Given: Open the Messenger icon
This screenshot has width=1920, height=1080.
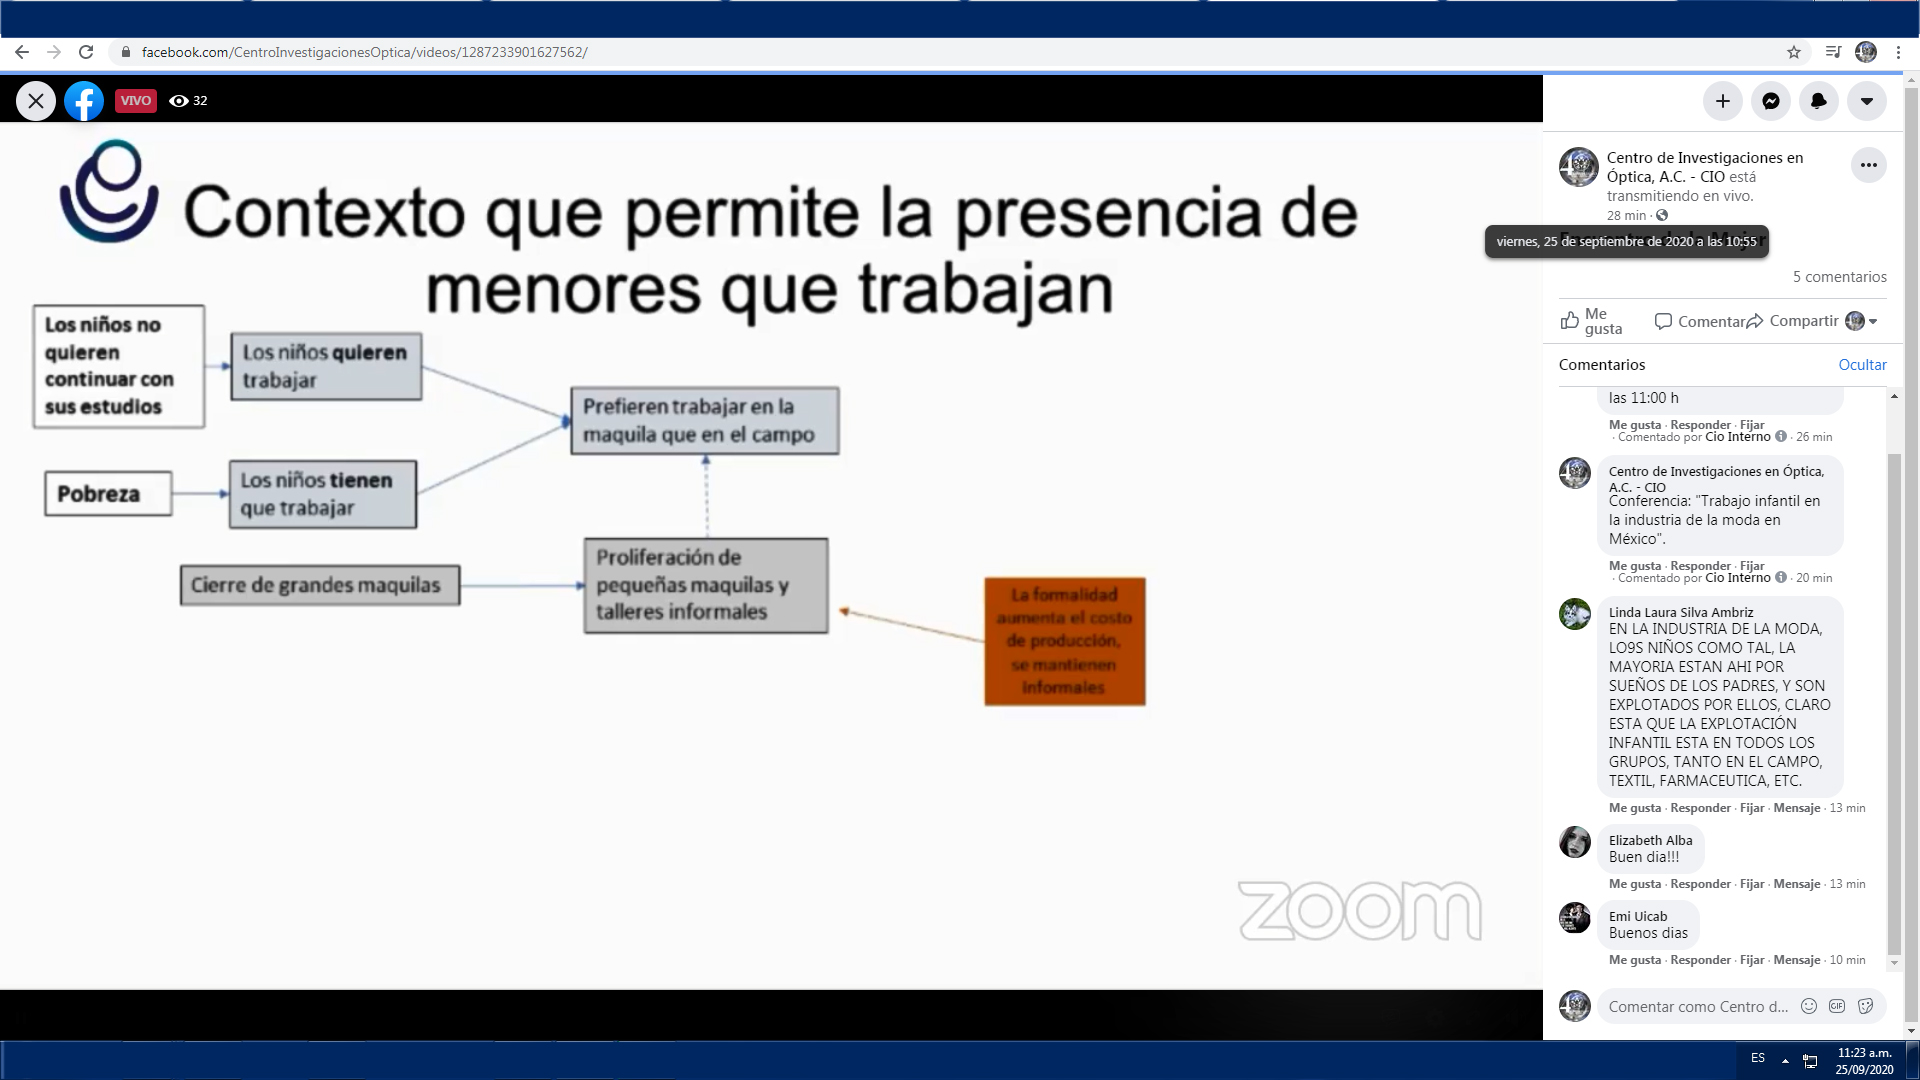Looking at the screenshot, I should [1770, 101].
